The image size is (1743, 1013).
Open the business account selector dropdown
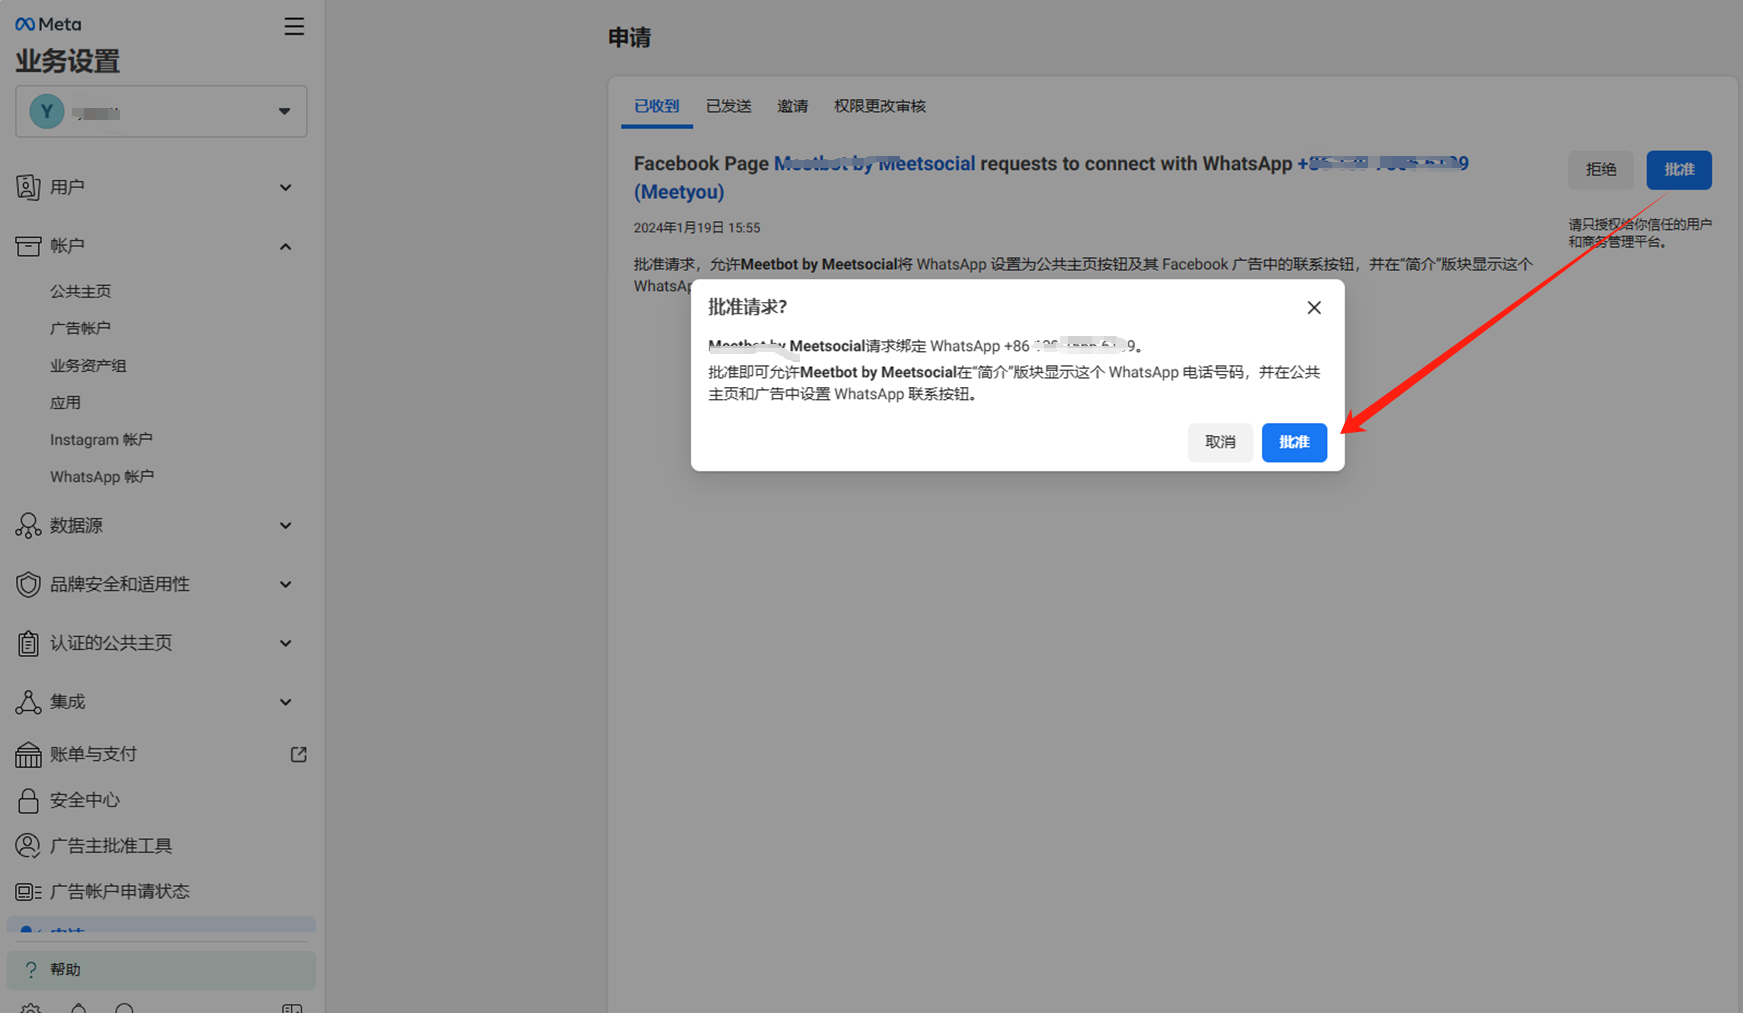[161, 111]
